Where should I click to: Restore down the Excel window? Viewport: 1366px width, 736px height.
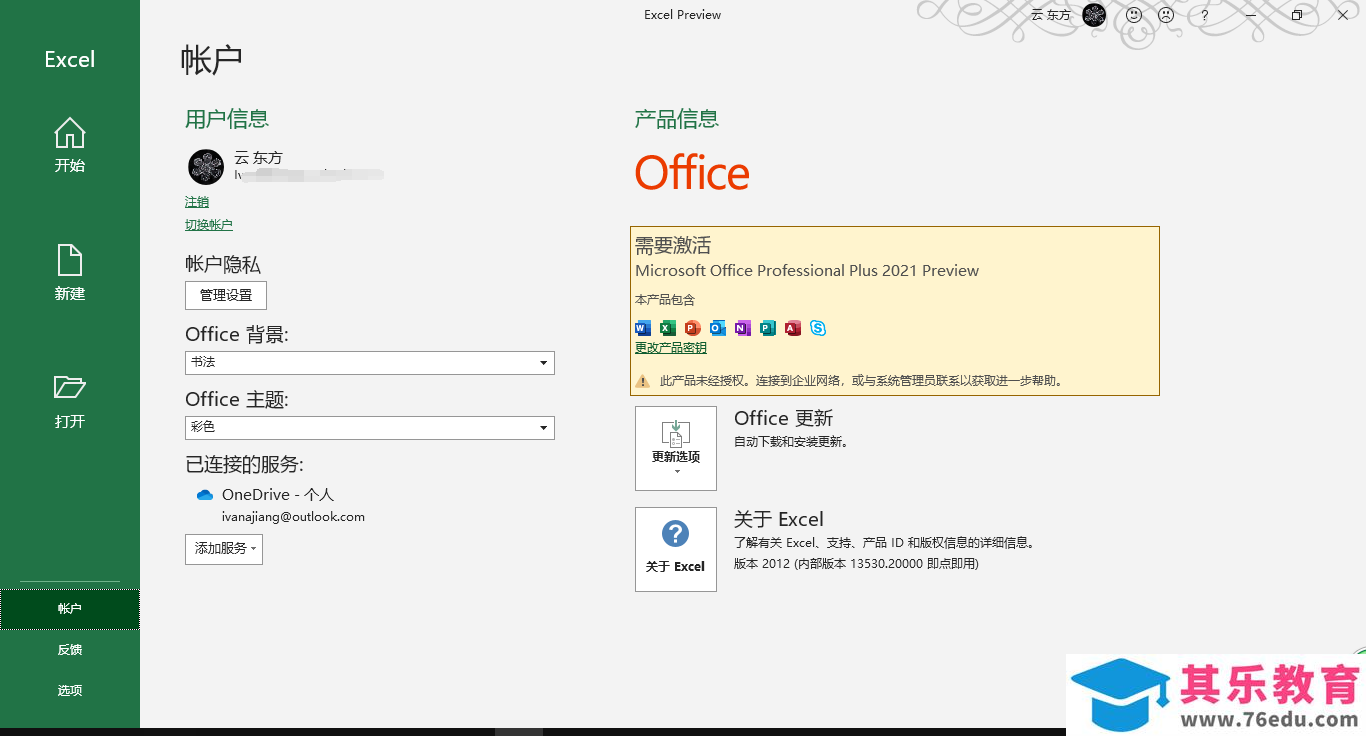click(x=1297, y=15)
